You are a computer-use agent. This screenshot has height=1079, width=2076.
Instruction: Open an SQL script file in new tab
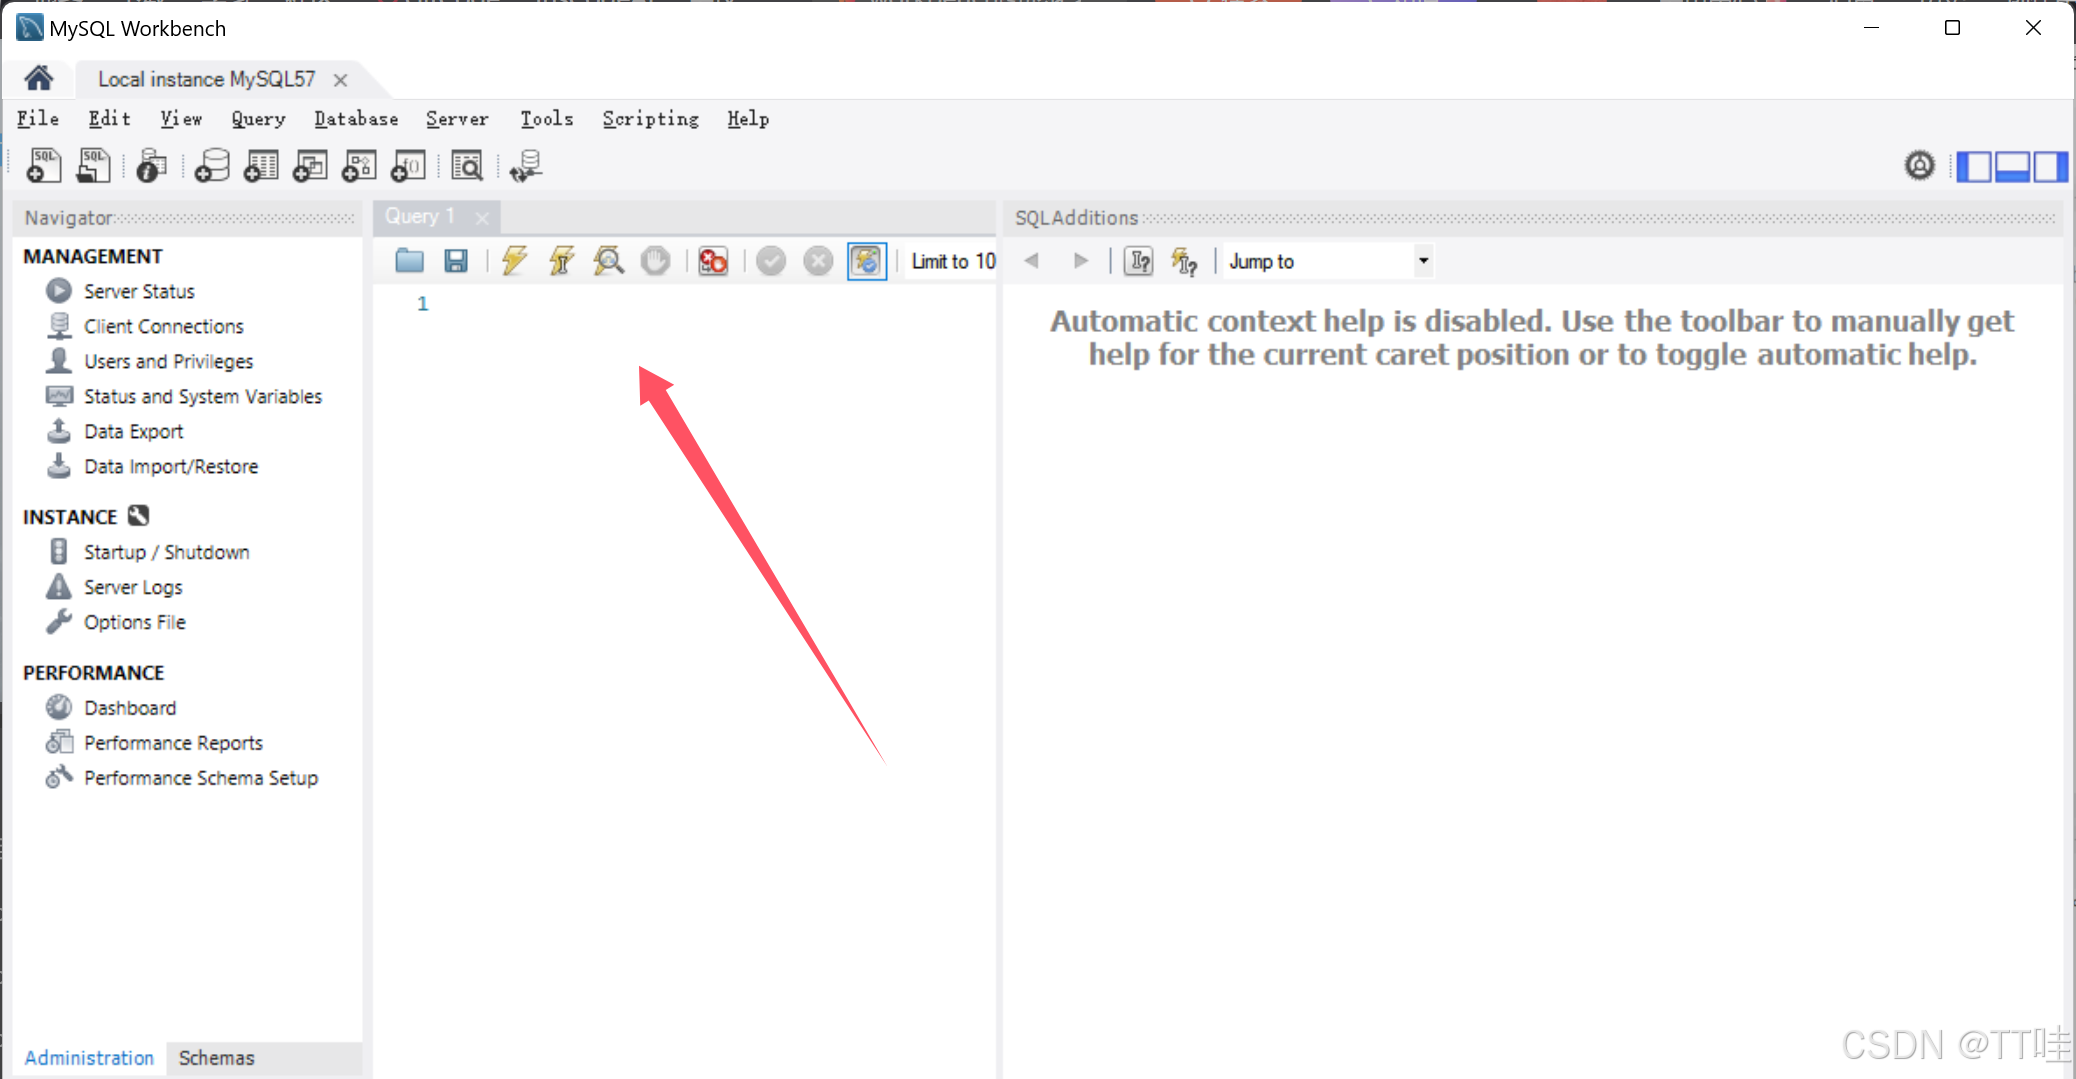tap(93, 165)
